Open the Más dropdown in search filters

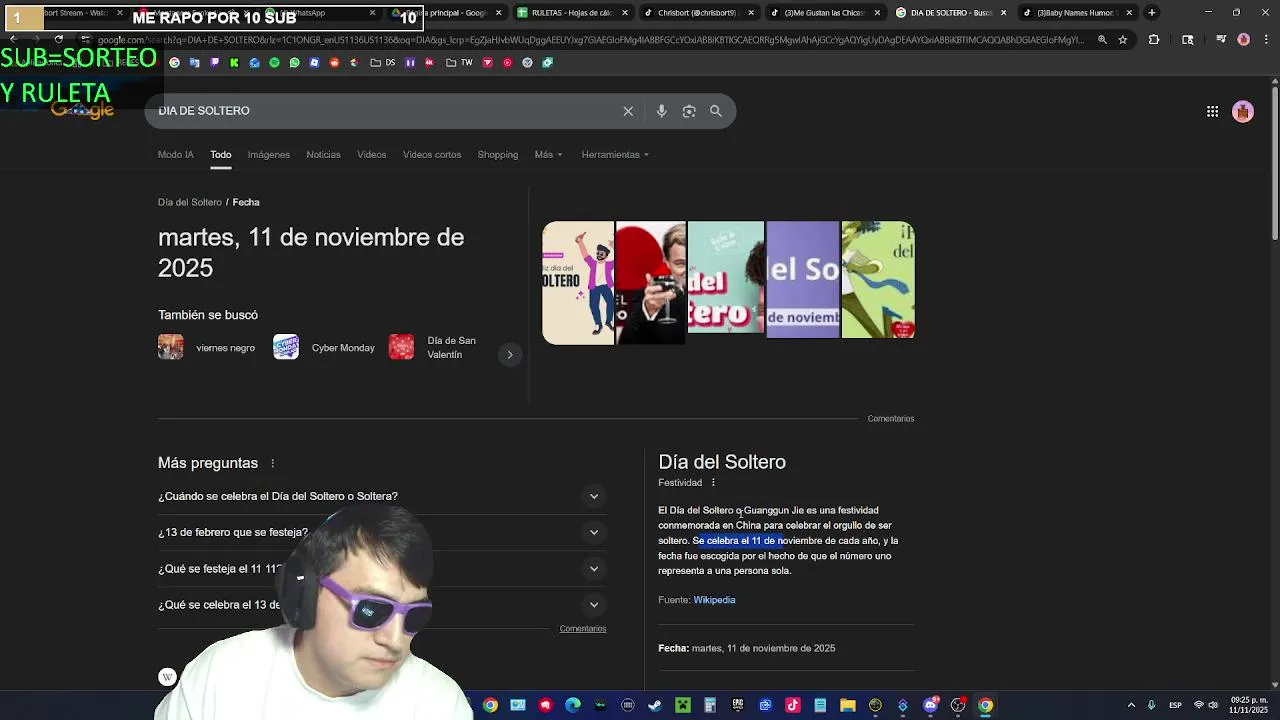548,155
